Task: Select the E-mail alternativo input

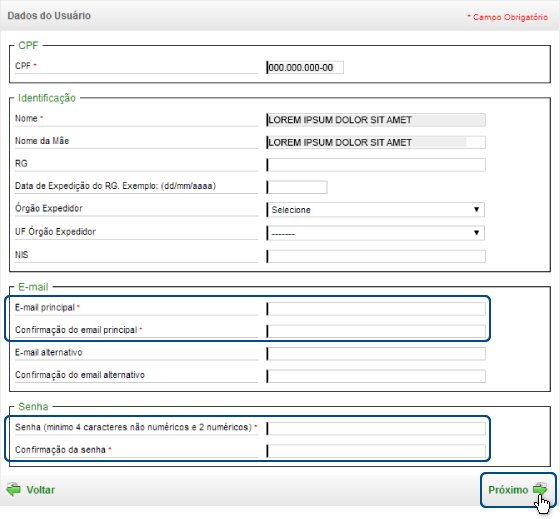Action: click(376, 354)
